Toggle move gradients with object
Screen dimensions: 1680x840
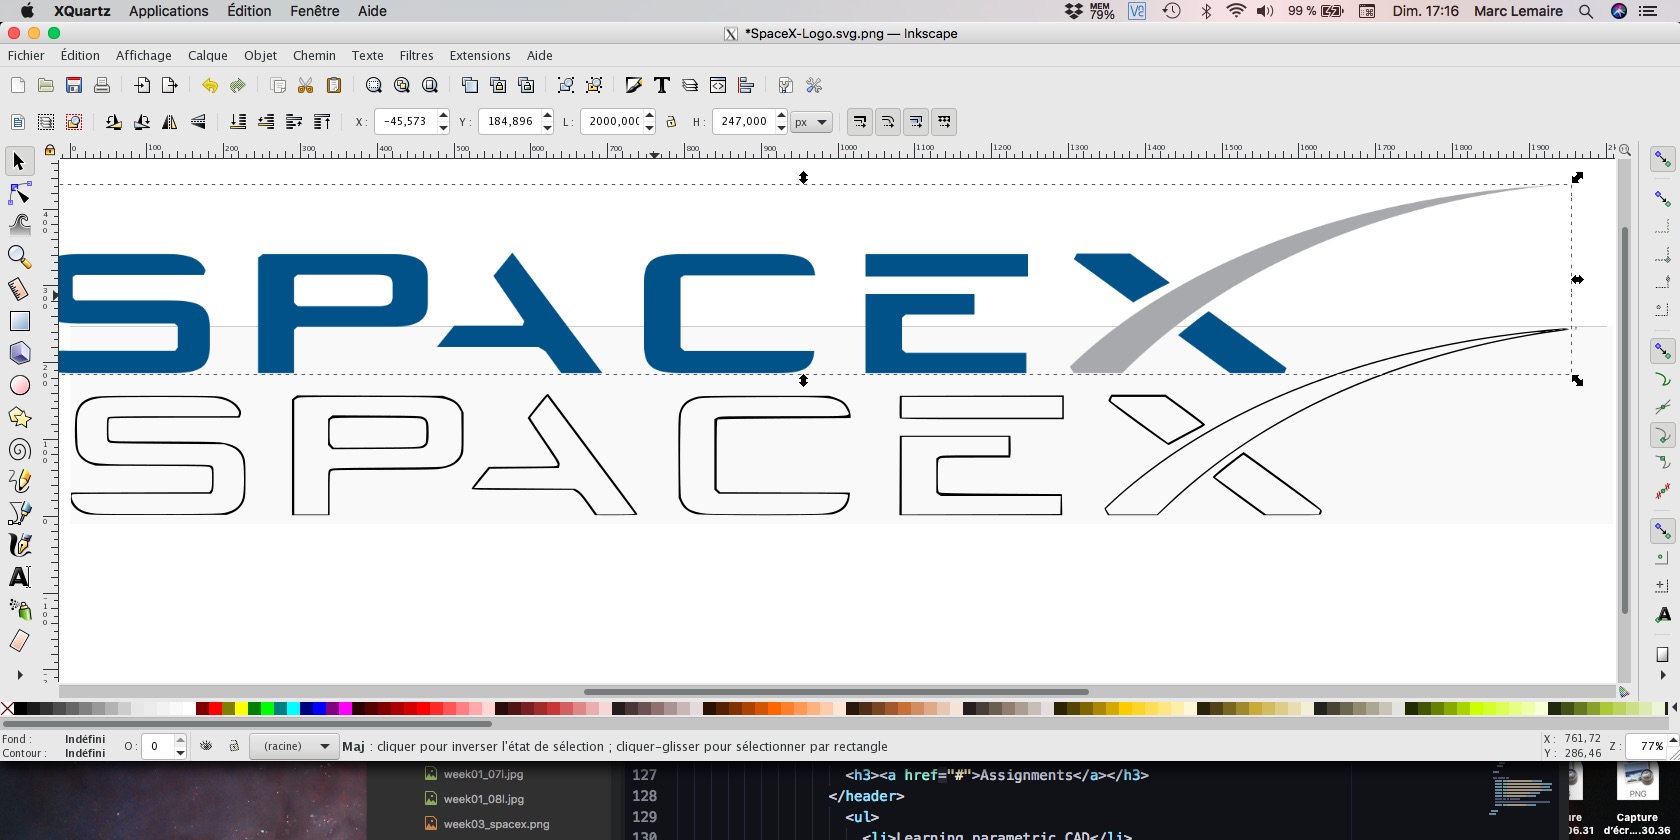pyautogui.click(x=916, y=122)
